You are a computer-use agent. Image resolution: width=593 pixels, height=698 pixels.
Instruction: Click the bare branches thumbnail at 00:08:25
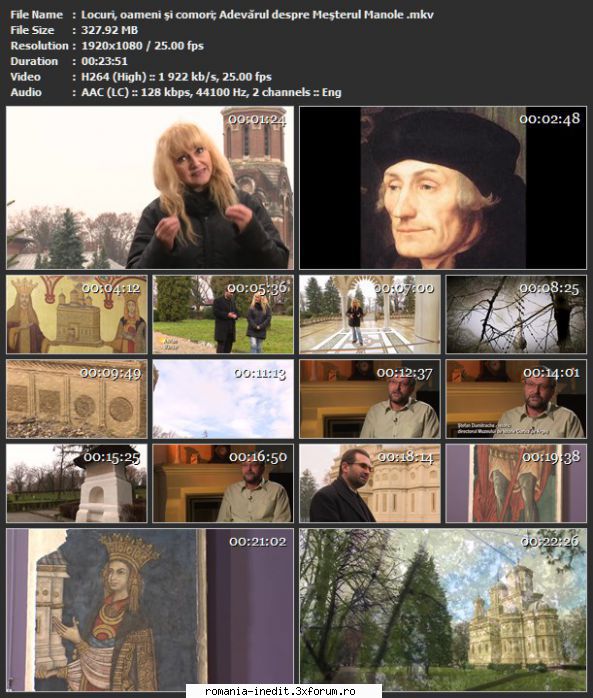[x=516, y=314]
